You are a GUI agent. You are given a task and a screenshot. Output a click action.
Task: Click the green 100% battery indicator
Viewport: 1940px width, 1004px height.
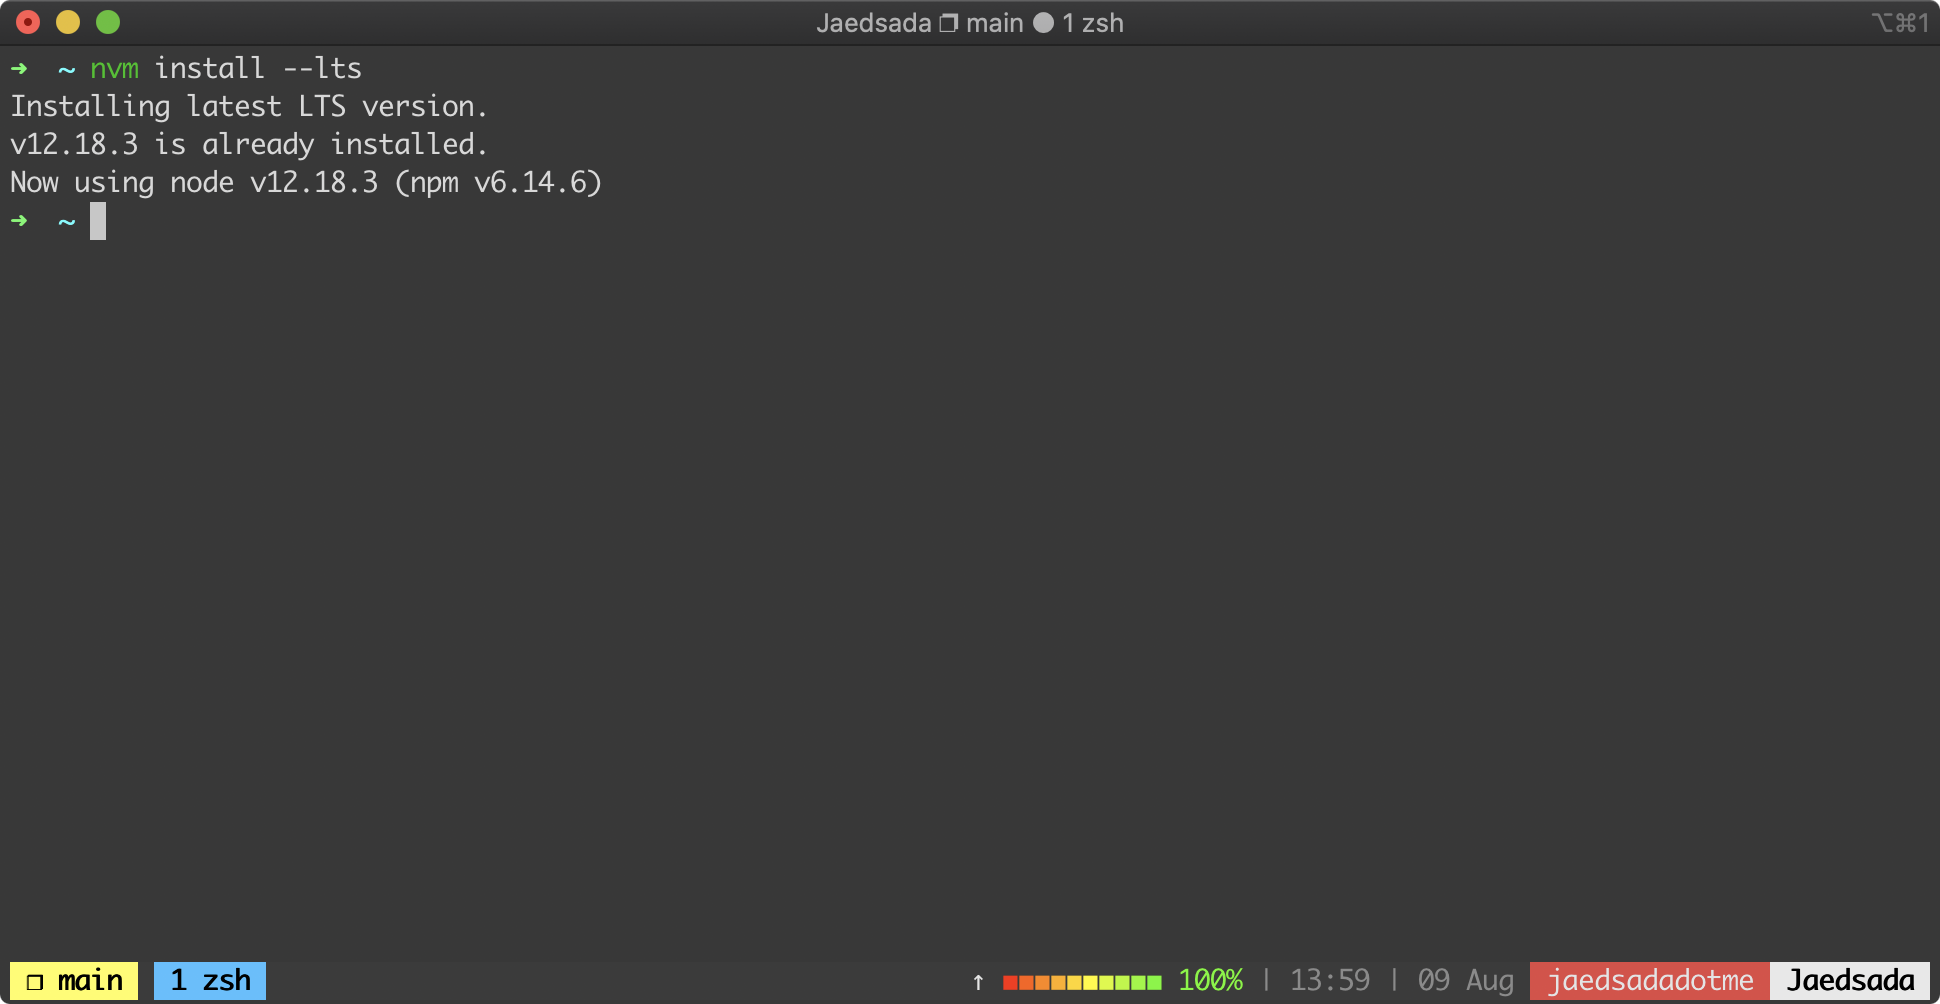(1210, 981)
